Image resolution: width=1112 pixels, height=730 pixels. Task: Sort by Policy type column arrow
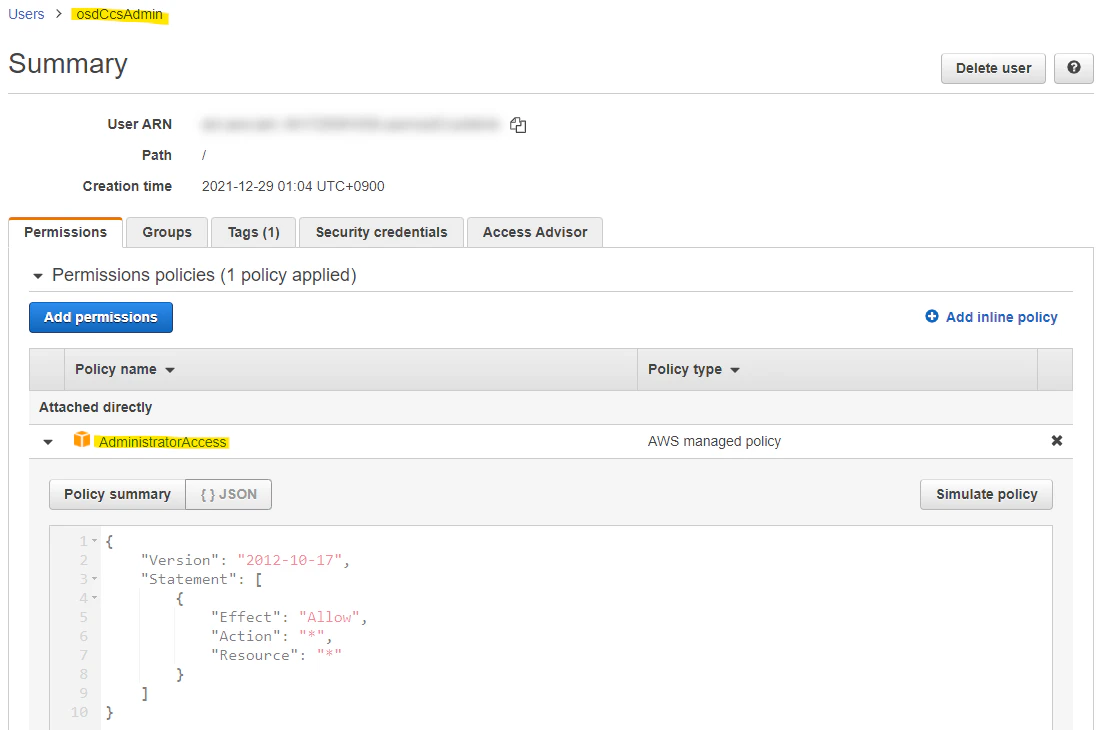pos(735,370)
